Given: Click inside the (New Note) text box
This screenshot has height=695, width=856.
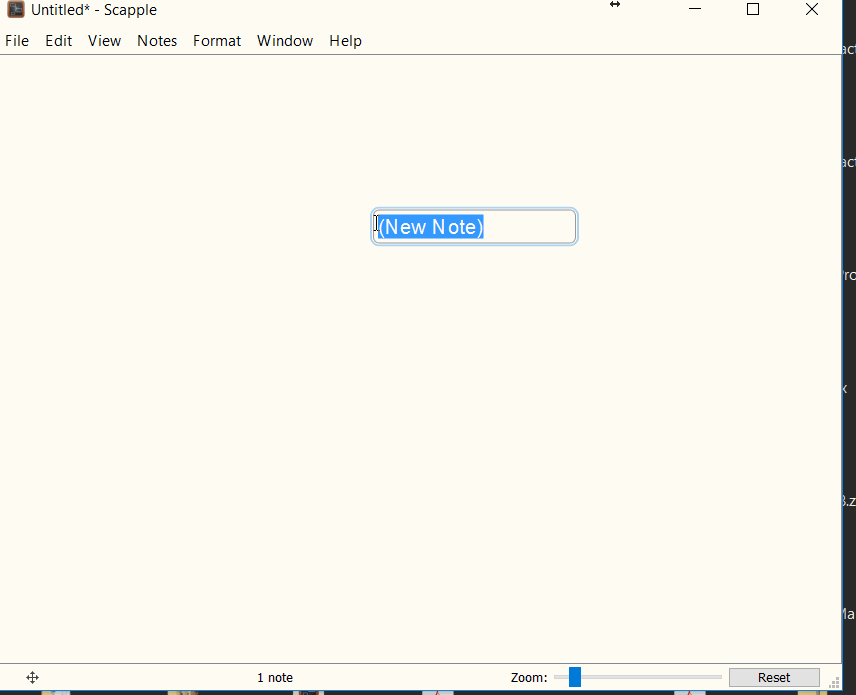Looking at the screenshot, I should pos(474,227).
